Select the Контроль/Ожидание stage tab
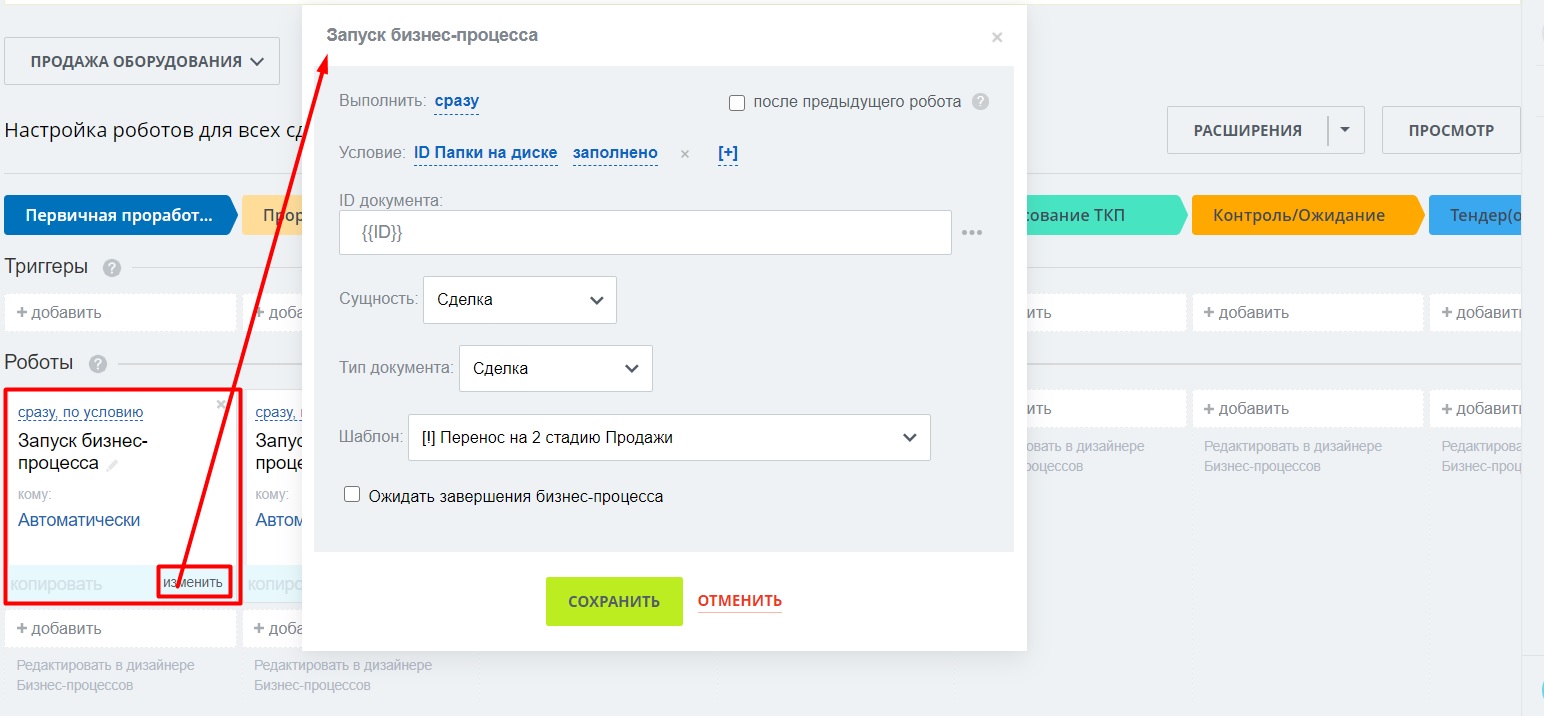Viewport: 1544px width, 716px height. click(1299, 215)
